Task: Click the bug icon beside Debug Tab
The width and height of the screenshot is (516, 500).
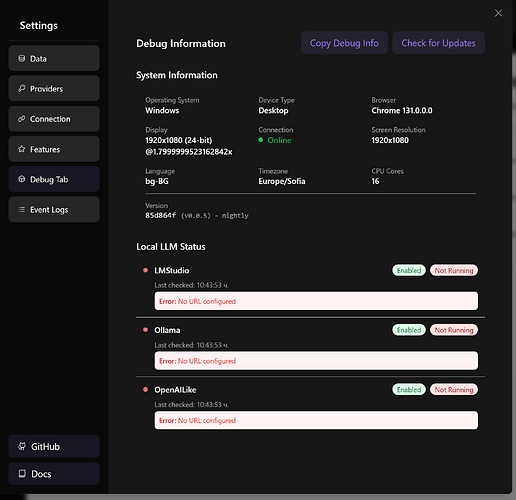Action: coord(22,179)
